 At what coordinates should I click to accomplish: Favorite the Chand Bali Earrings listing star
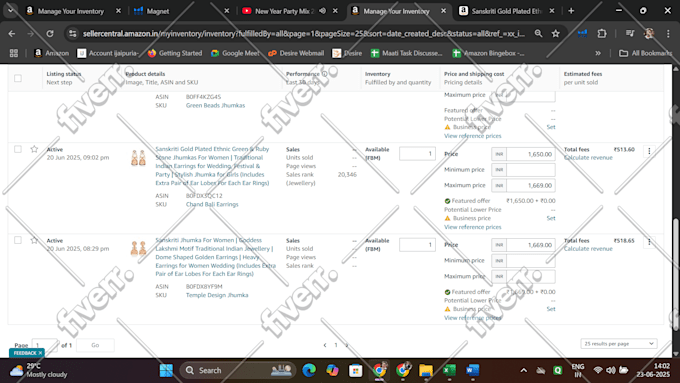click(x=34, y=149)
